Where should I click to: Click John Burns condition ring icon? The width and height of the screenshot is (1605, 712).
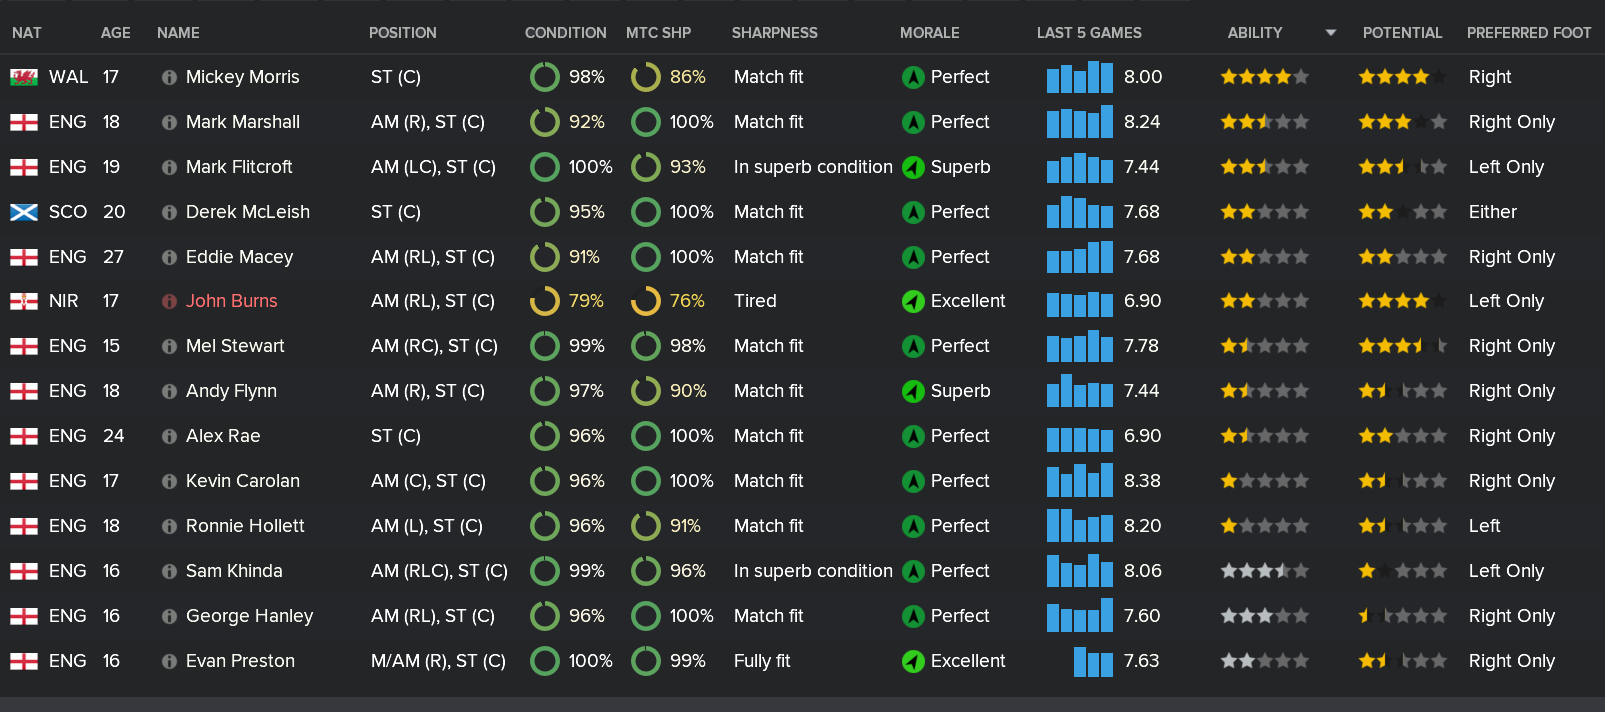click(x=545, y=301)
